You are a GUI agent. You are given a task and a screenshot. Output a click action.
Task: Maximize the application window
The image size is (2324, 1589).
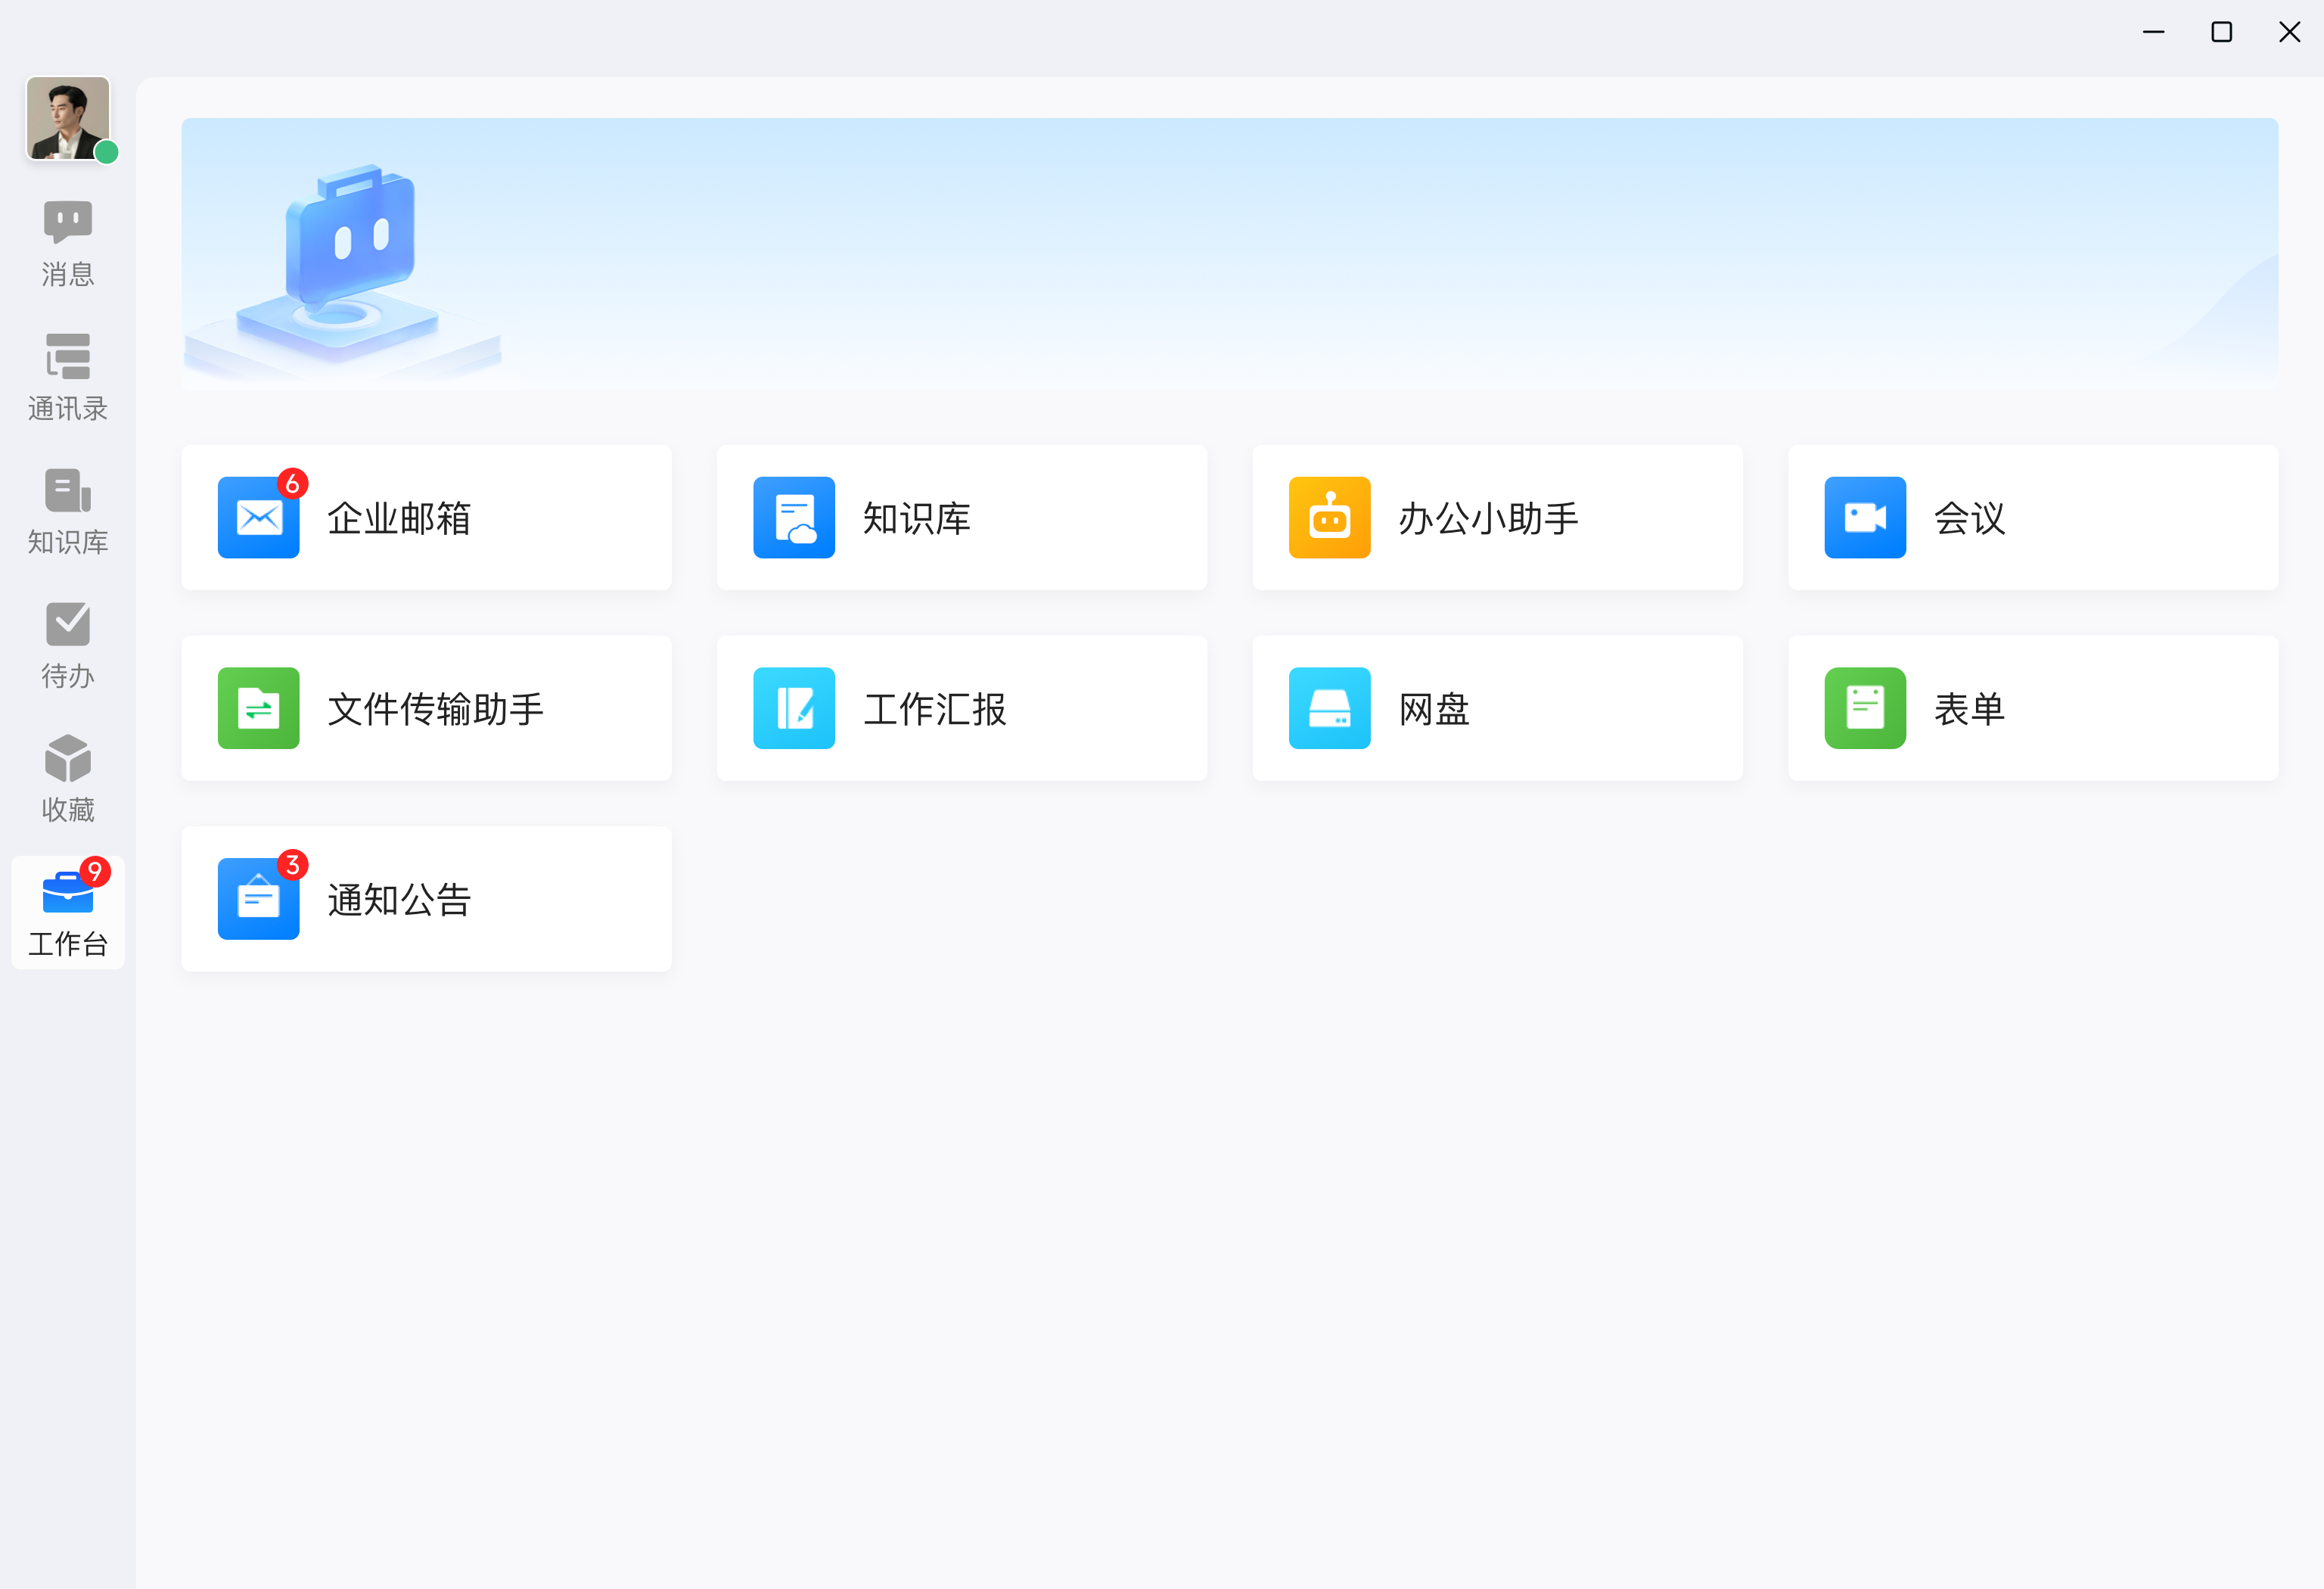click(2221, 32)
